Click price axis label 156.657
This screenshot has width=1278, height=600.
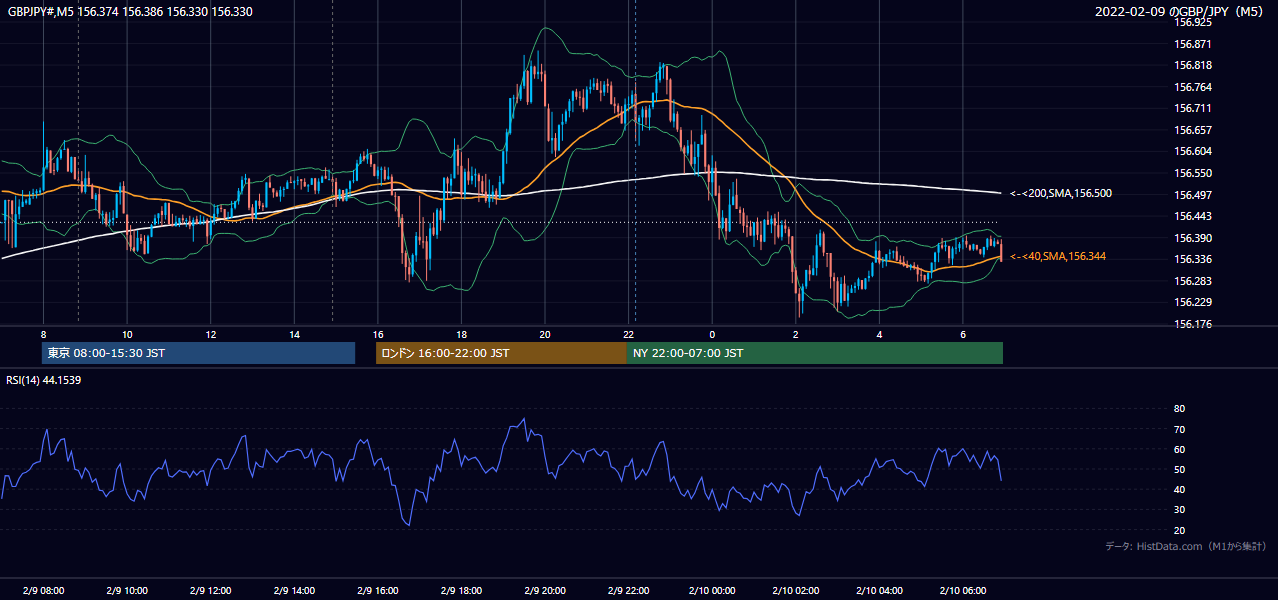tap(1193, 130)
